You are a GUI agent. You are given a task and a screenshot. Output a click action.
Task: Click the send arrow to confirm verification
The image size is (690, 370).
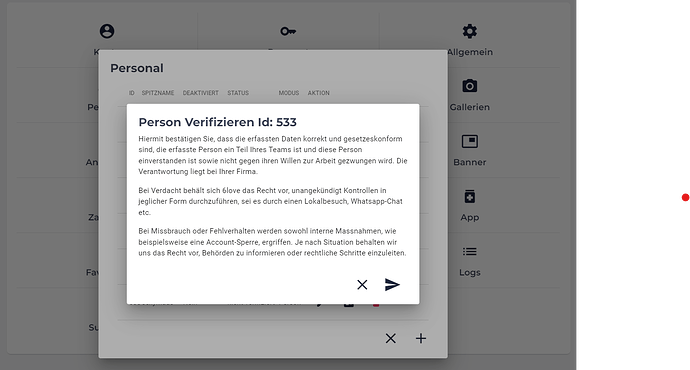click(392, 285)
